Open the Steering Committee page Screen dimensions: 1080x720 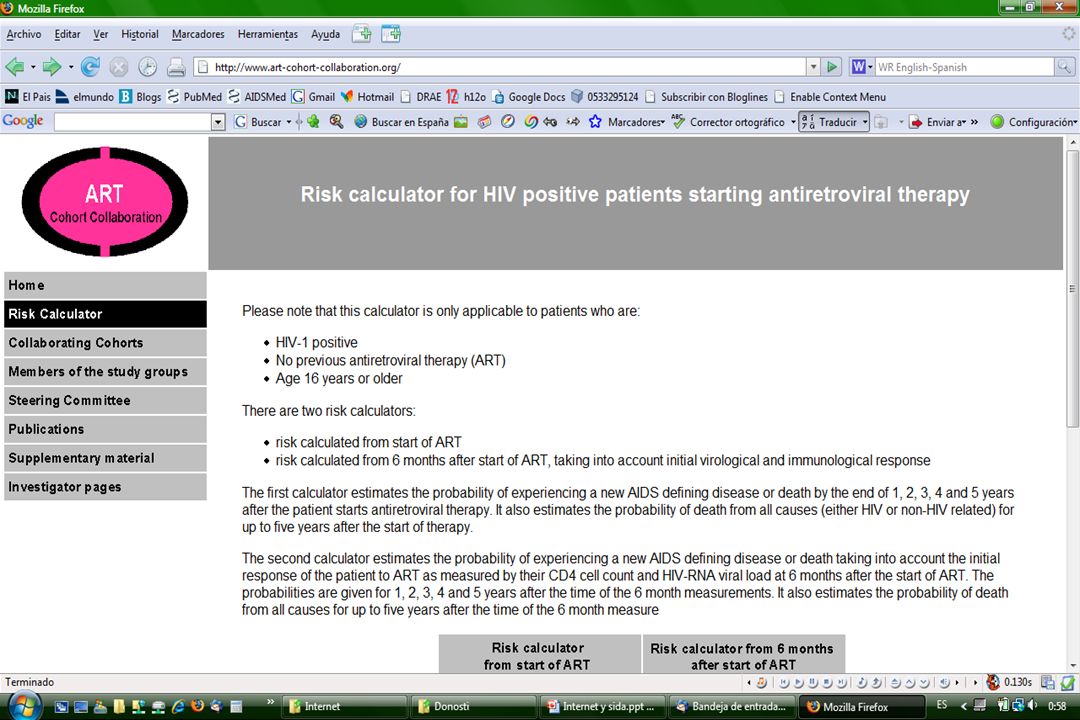105,400
